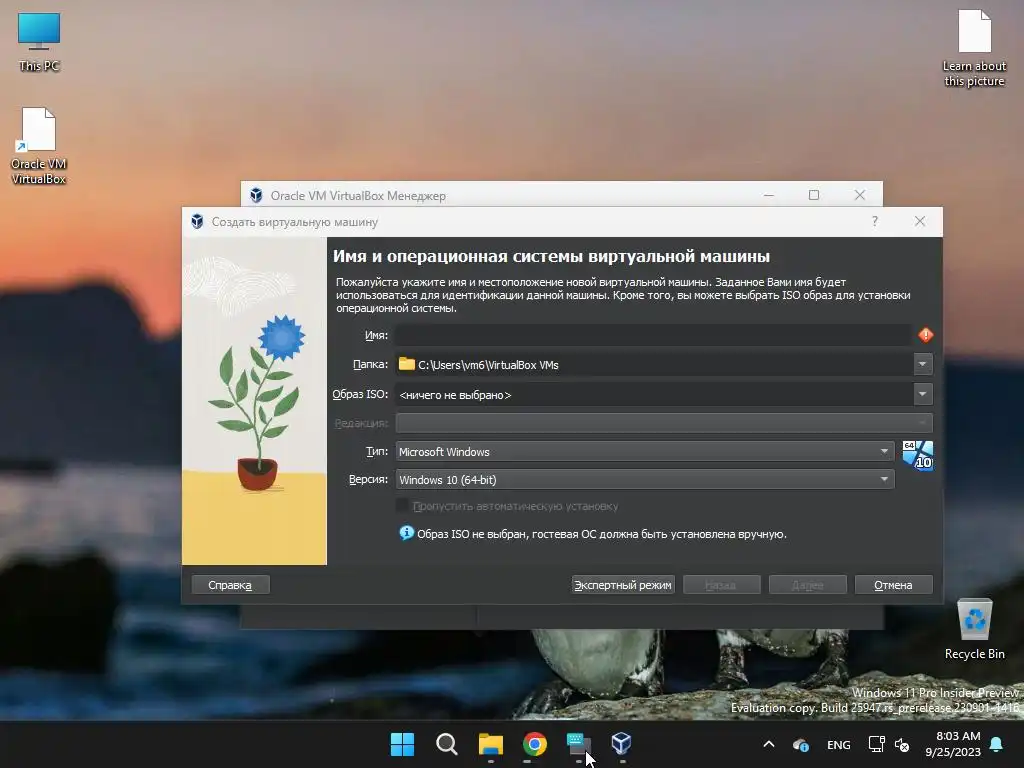Click the Образ ISO: label
The height and width of the screenshot is (768, 1024).
coord(360,394)
